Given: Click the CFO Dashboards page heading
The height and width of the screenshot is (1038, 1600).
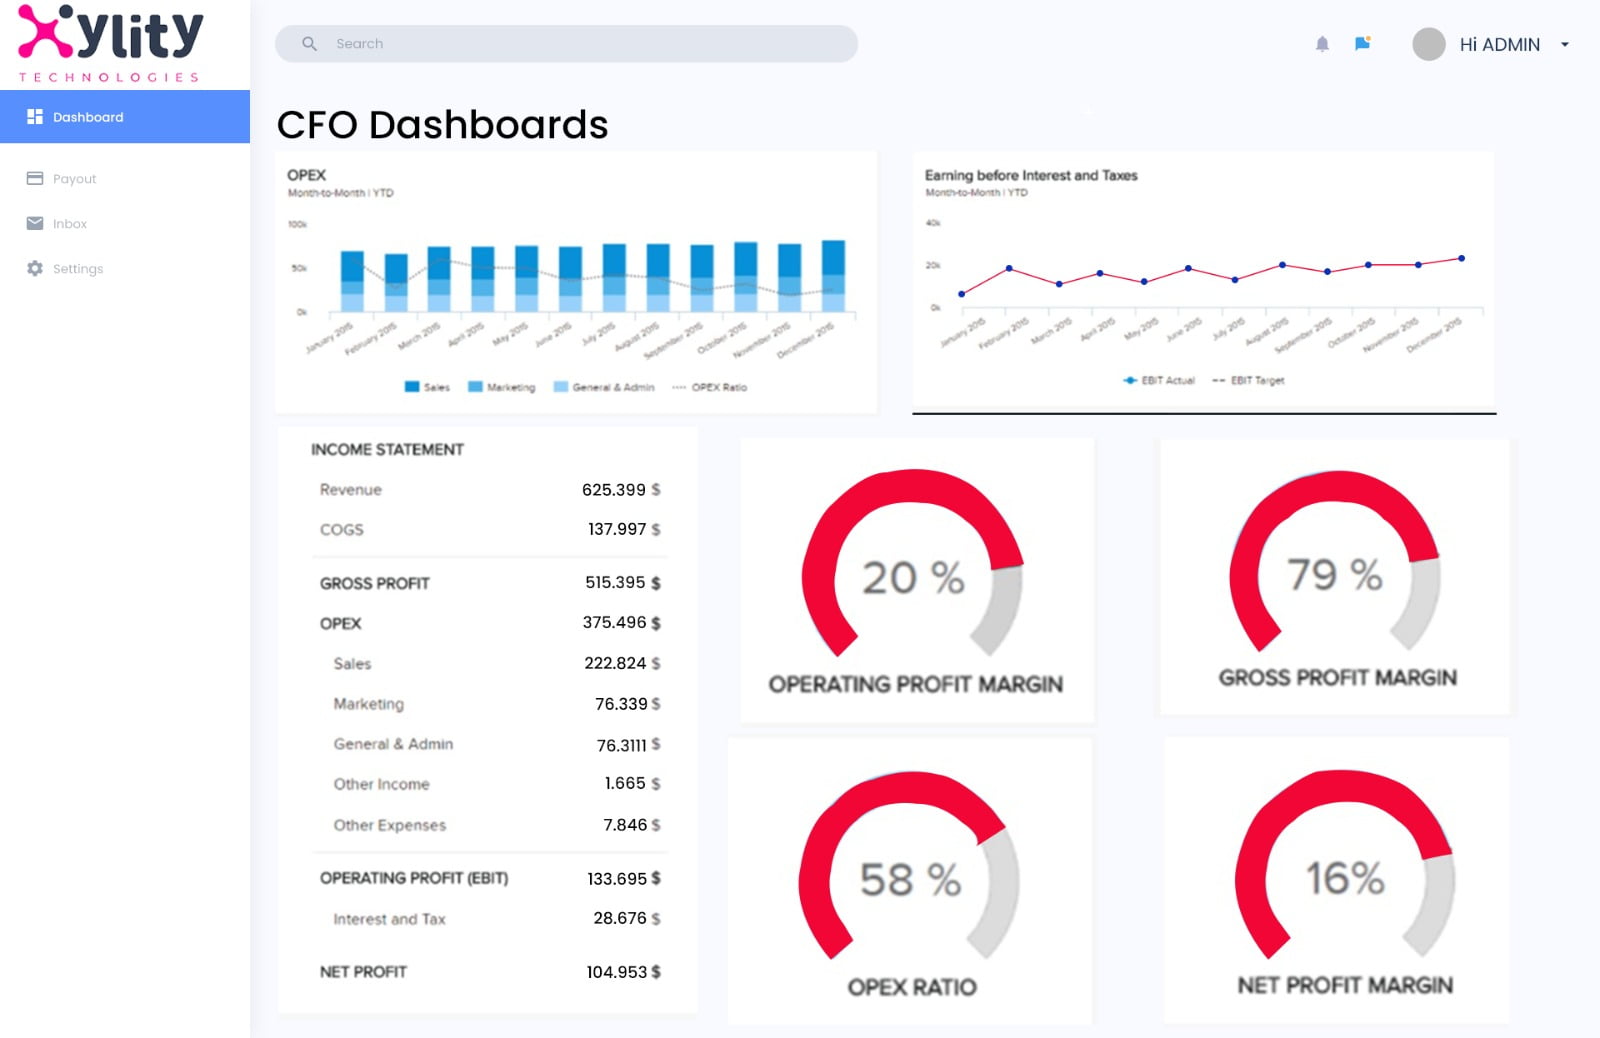Looking at the screenshot, I should (x=442, y=125).
